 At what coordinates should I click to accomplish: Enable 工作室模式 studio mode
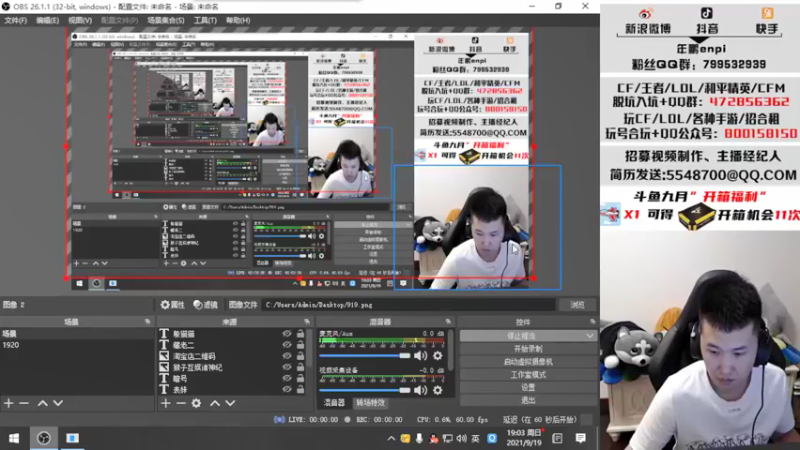tap(528, 374)
